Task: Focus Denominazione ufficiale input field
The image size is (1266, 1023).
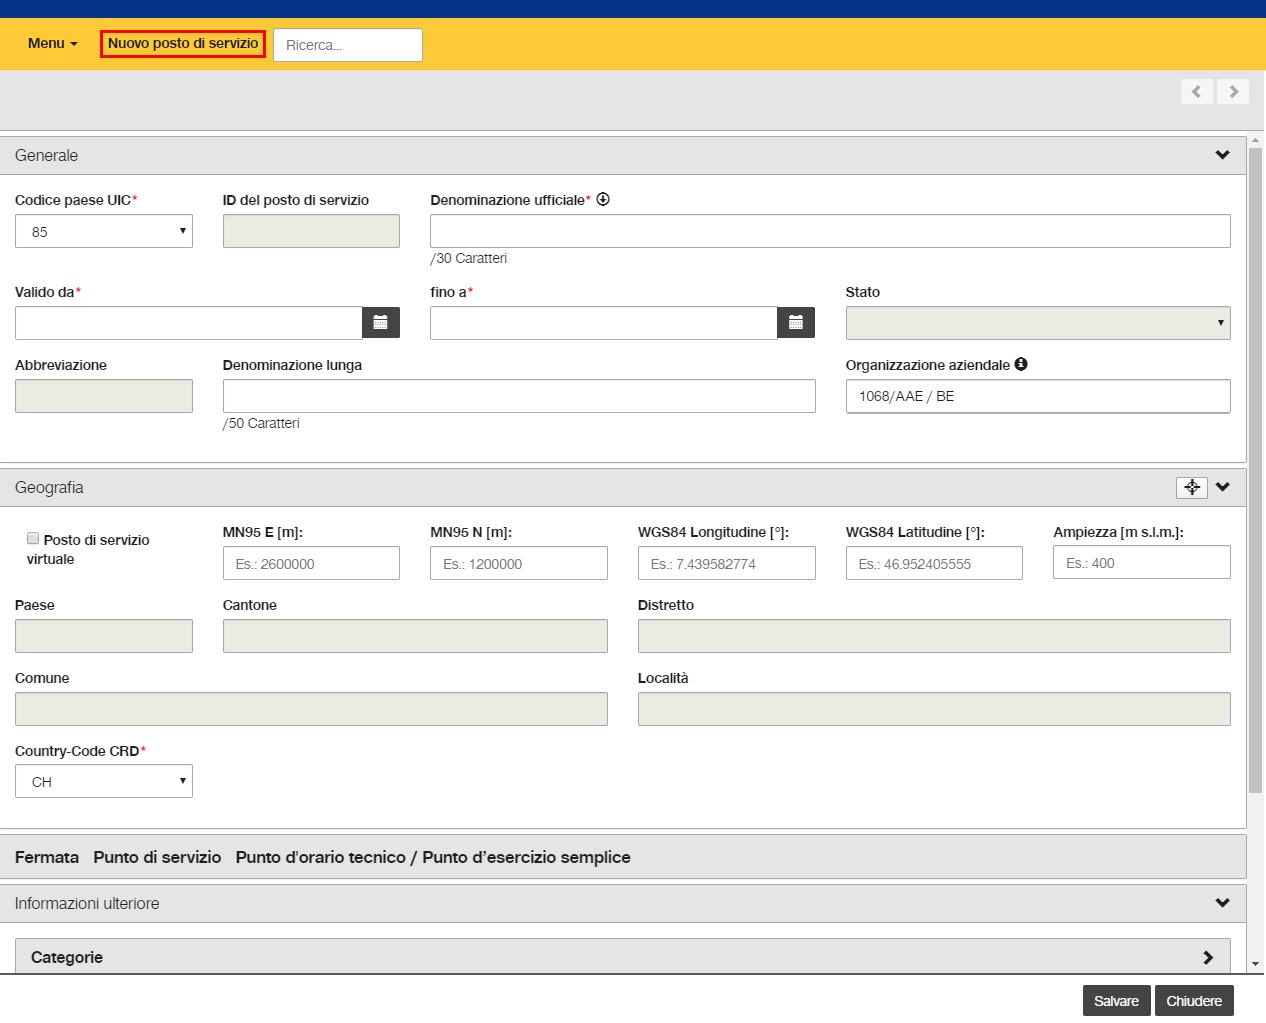Action: click(830, 231)
